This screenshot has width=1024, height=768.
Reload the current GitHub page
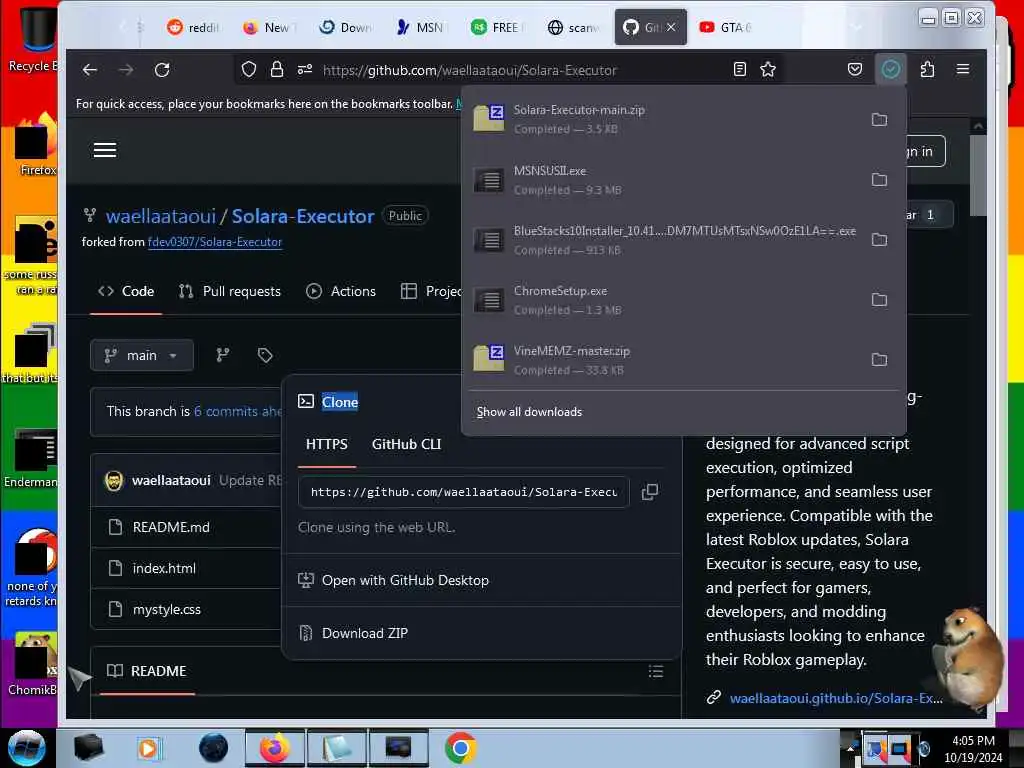(x=162, y=69)
